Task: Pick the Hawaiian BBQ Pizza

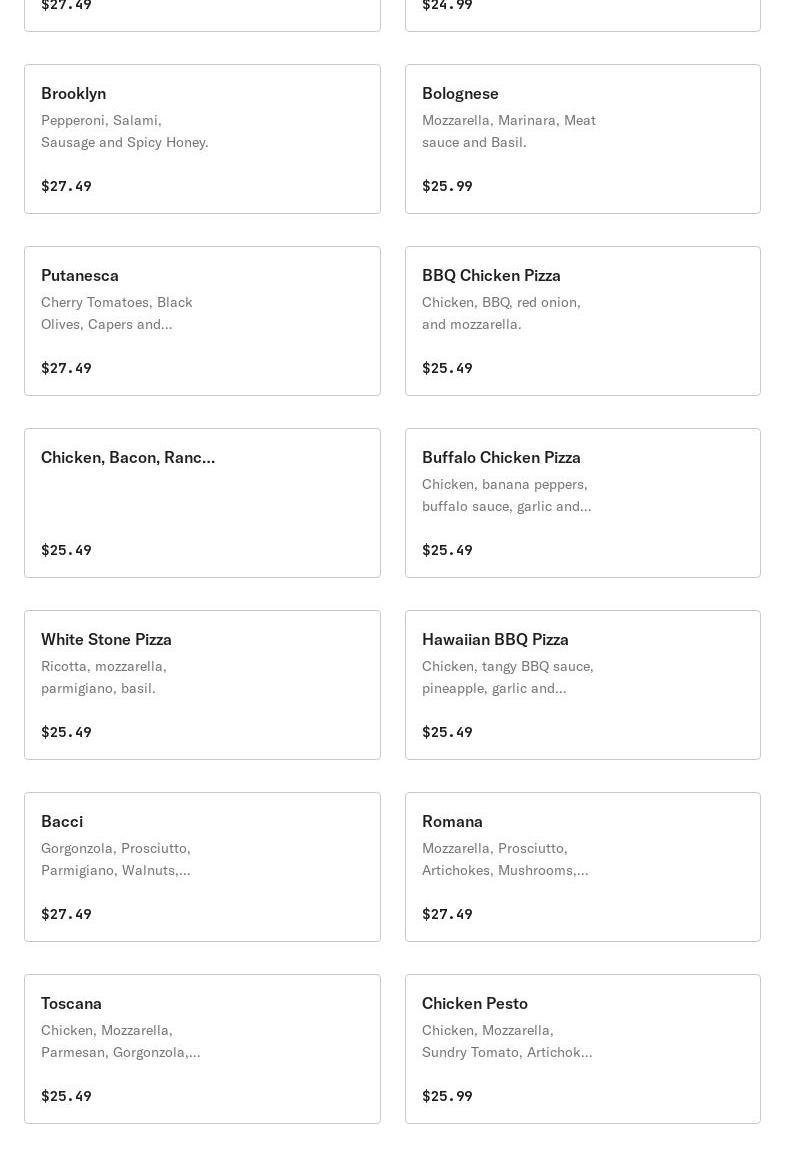Action: point(582,685)
